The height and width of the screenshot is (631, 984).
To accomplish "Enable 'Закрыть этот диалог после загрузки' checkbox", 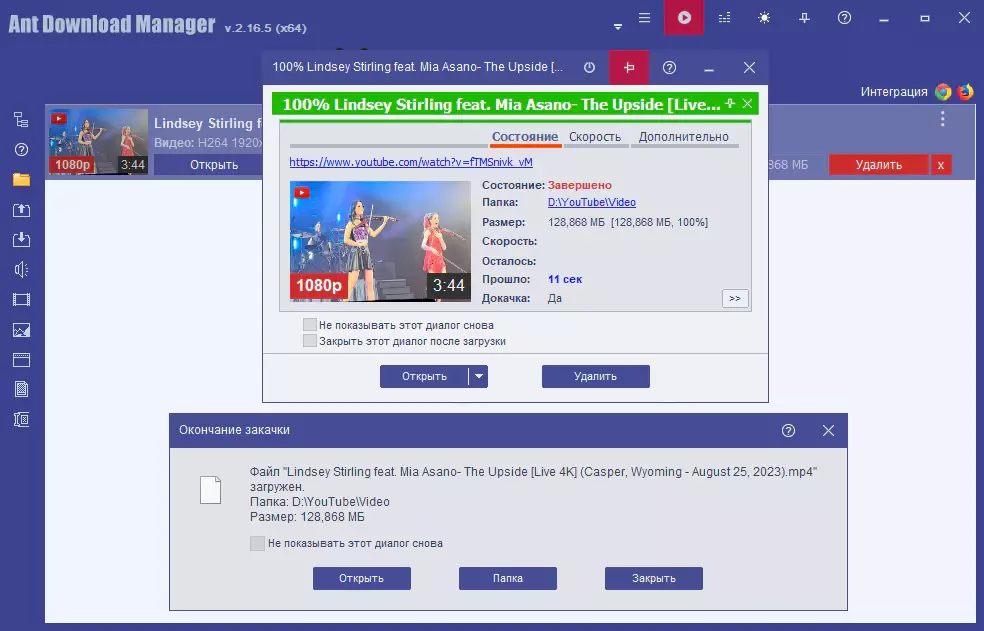I will point(310,341).
